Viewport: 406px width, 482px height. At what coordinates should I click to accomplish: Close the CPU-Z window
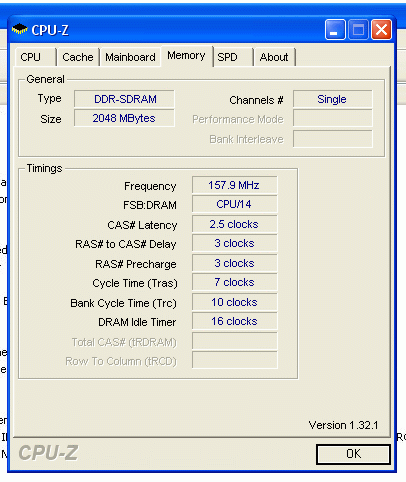point(381,30)
